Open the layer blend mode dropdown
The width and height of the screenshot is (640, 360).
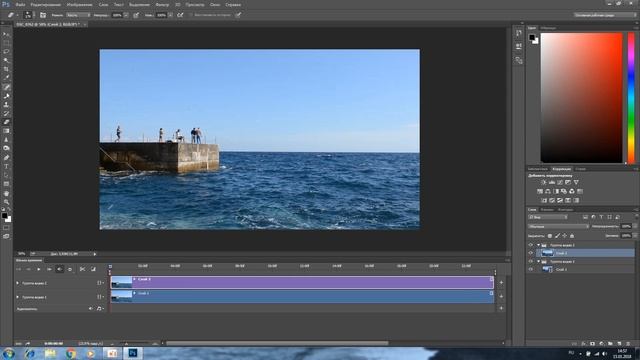coord(558,226)
